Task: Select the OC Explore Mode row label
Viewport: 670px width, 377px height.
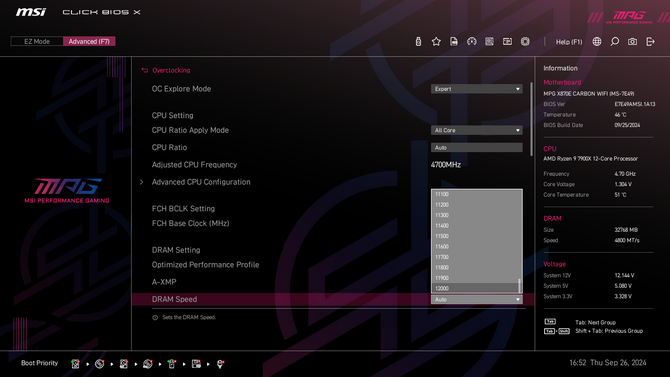Action: 181,89
